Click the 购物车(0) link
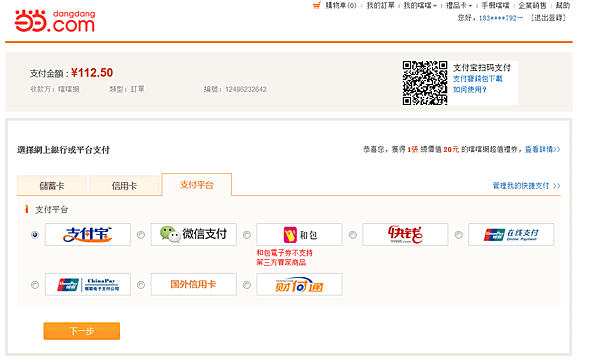 341,5
